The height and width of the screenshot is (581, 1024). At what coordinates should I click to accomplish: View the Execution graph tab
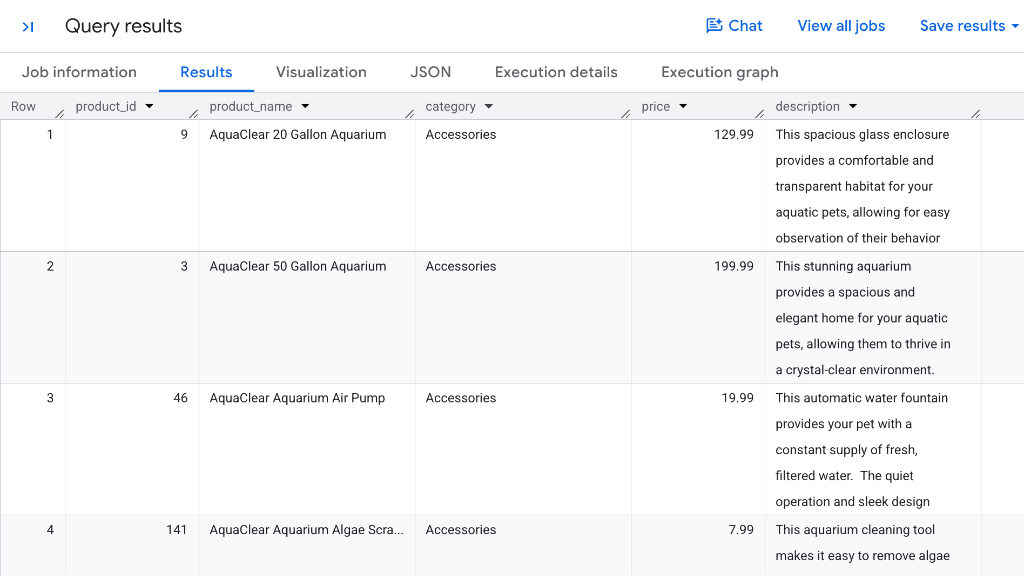(720, 72)
